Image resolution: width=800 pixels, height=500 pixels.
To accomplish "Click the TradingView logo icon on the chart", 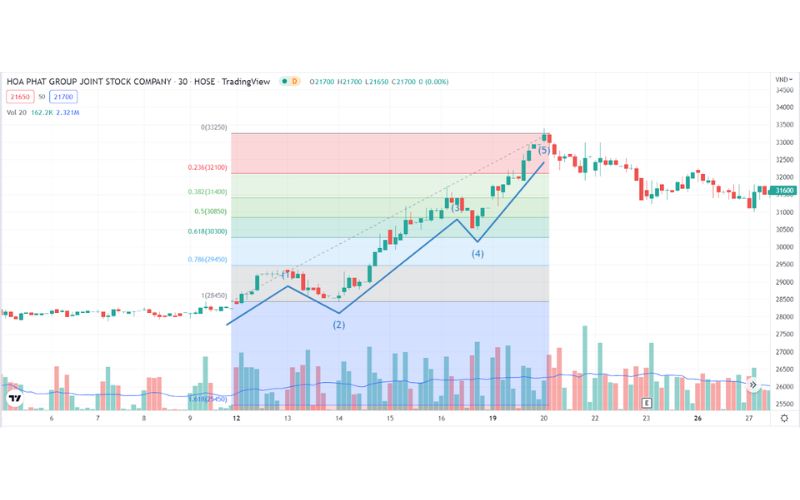I will (15, 398).
